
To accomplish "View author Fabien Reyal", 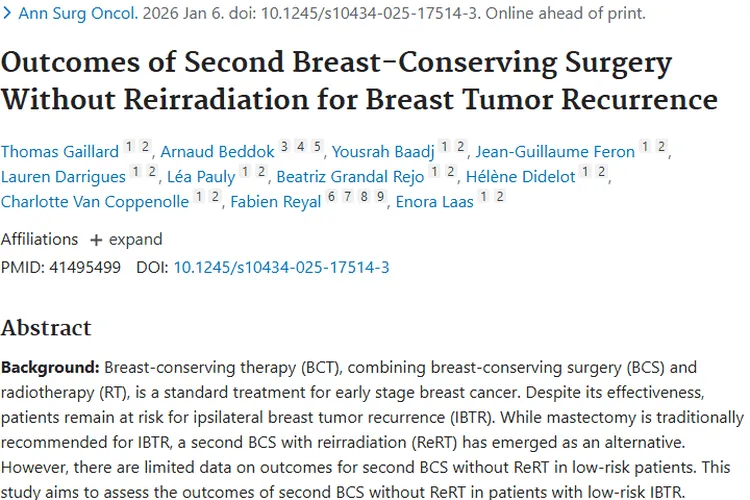I will pos(277,202).
